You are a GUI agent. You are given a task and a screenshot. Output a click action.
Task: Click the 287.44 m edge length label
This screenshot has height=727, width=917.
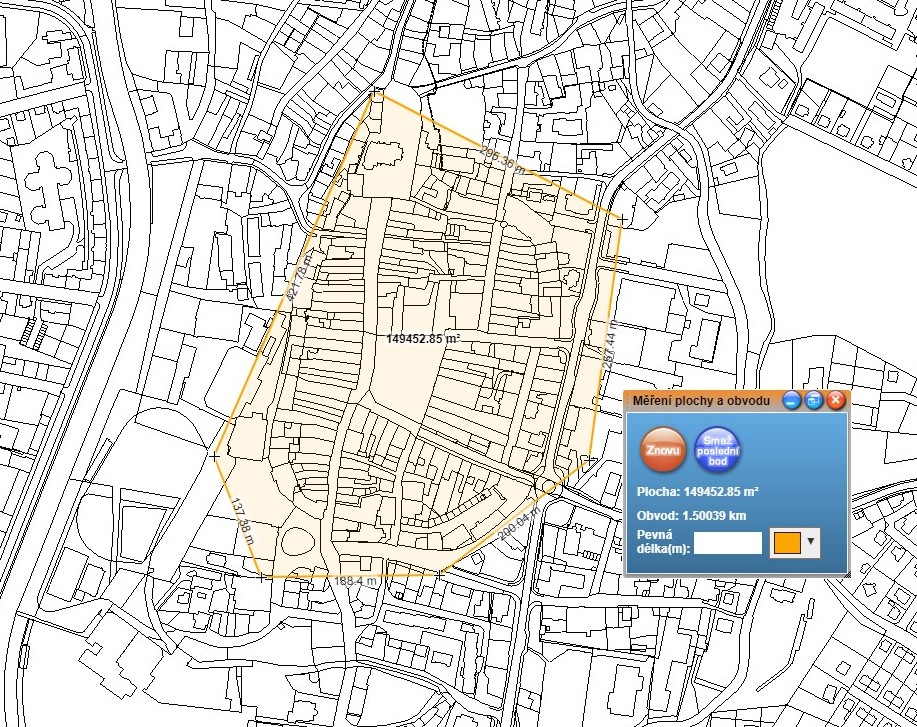[x=607, y=347]
